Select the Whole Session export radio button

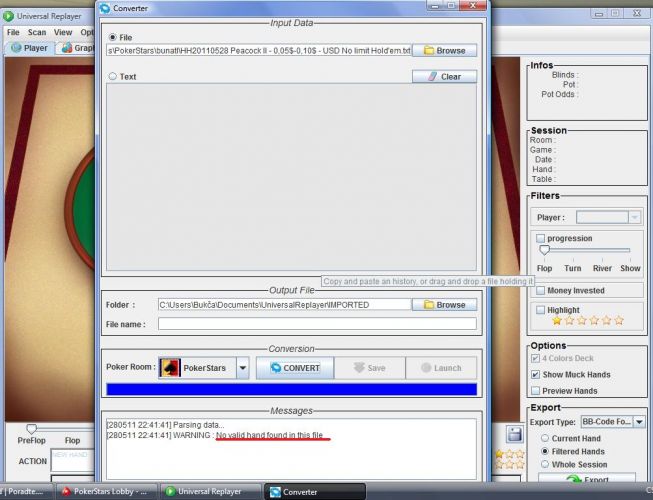[545, 464]
